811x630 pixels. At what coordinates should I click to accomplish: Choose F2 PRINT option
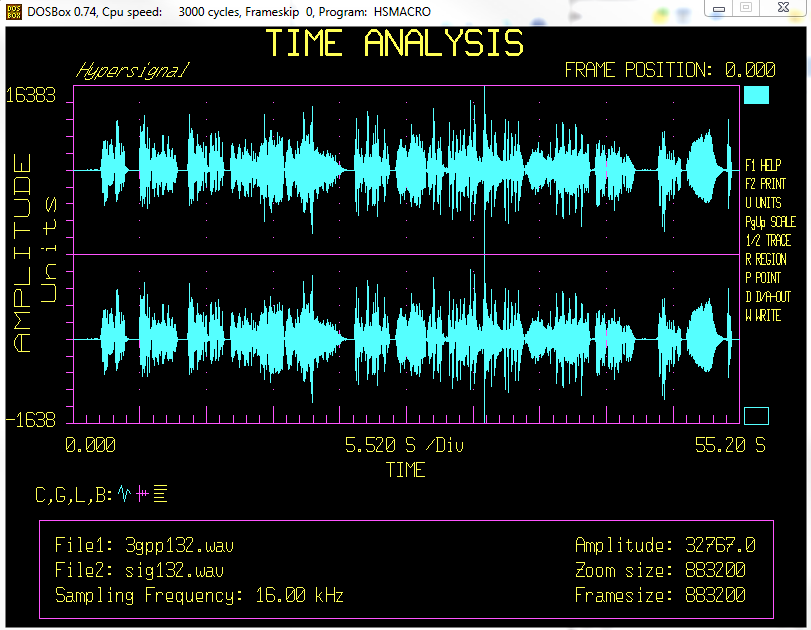(765, 184)
